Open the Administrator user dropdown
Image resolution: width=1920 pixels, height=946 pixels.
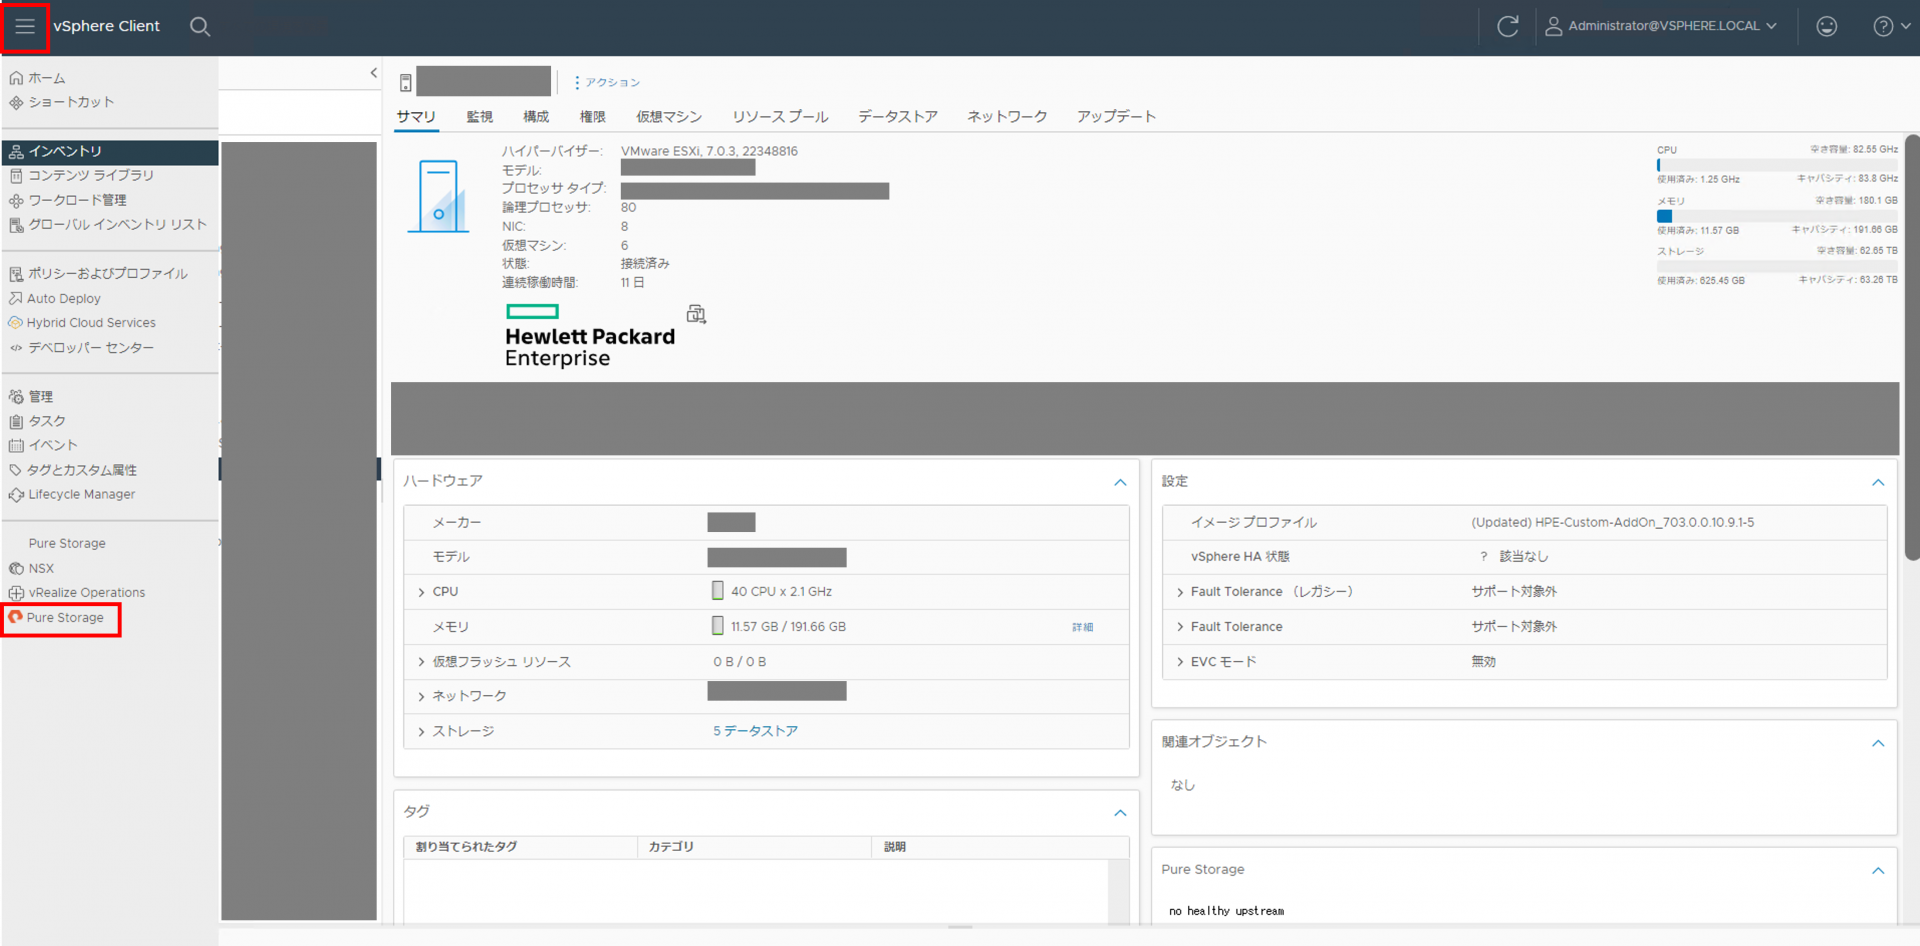click(x=1662, y=27)
